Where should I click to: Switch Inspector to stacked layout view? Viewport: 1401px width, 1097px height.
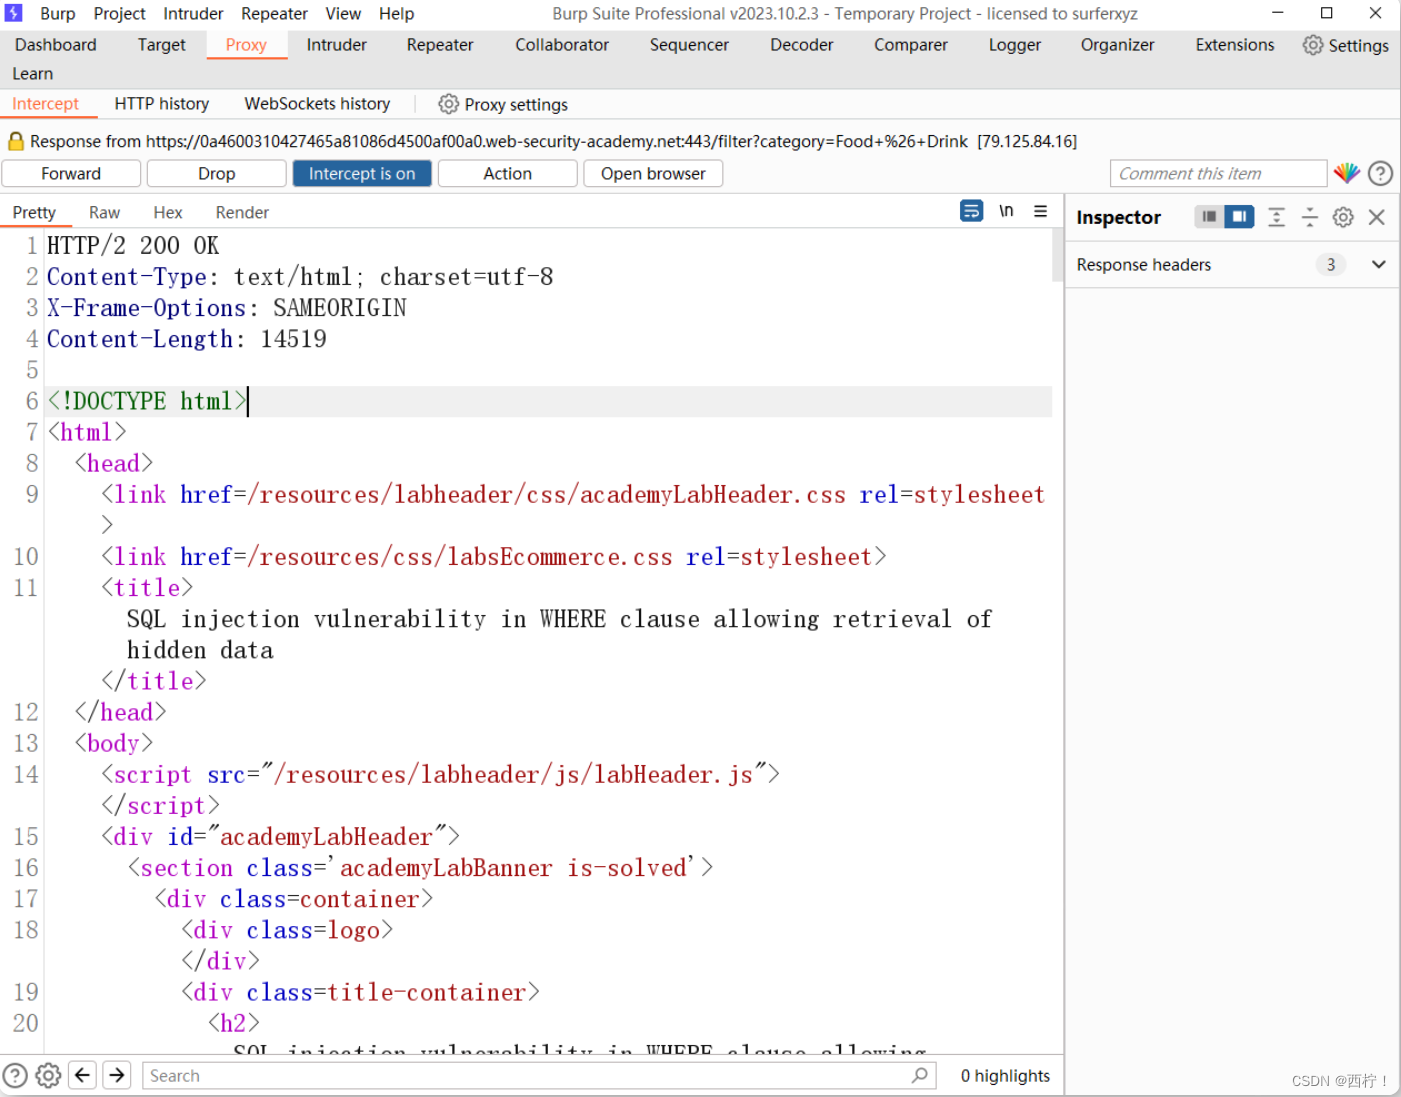click(1209, 216)
